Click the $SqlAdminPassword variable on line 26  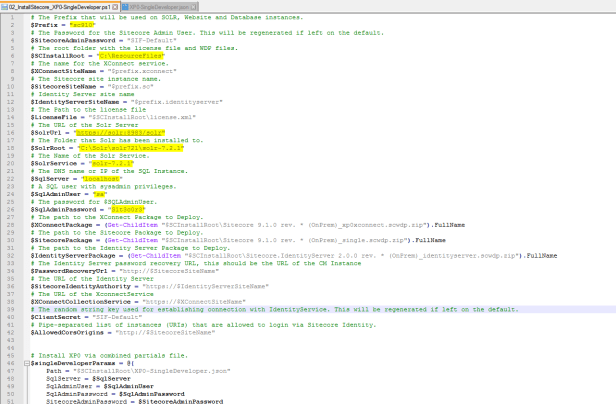point(63,209)
